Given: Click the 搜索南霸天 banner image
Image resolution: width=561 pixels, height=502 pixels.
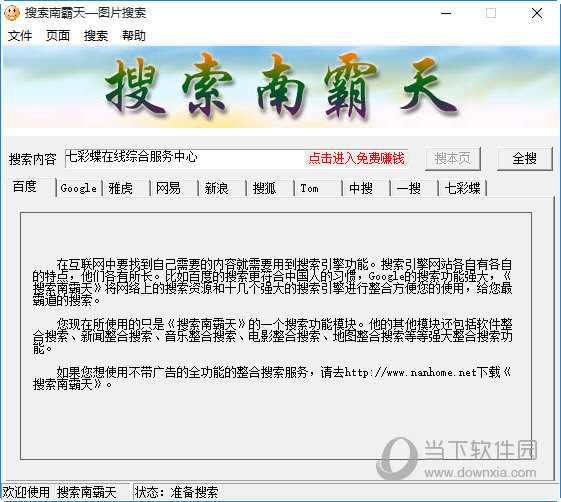Looking at the screenshot, I should click(281, 87).
